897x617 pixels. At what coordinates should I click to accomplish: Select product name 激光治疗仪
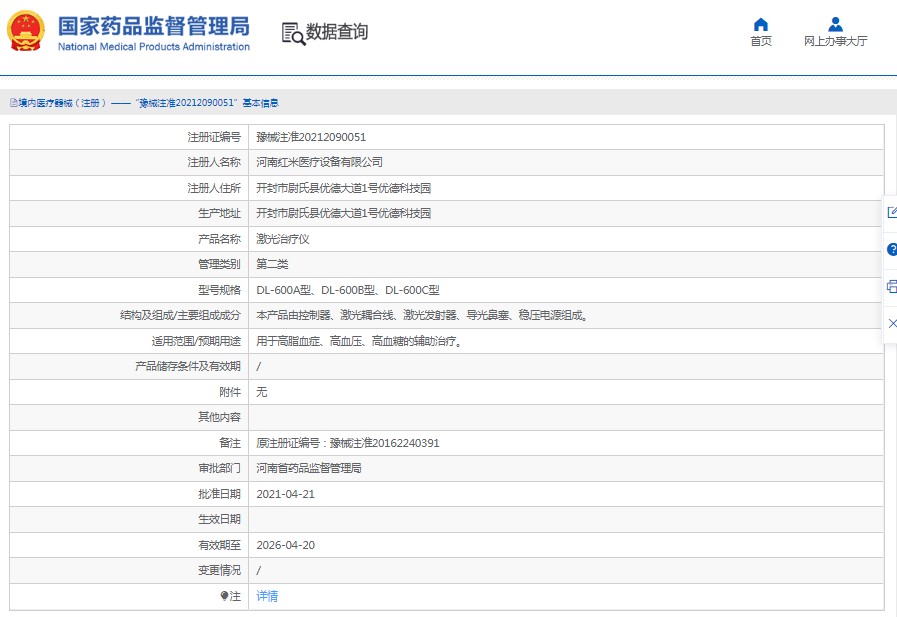click(283, 239)
